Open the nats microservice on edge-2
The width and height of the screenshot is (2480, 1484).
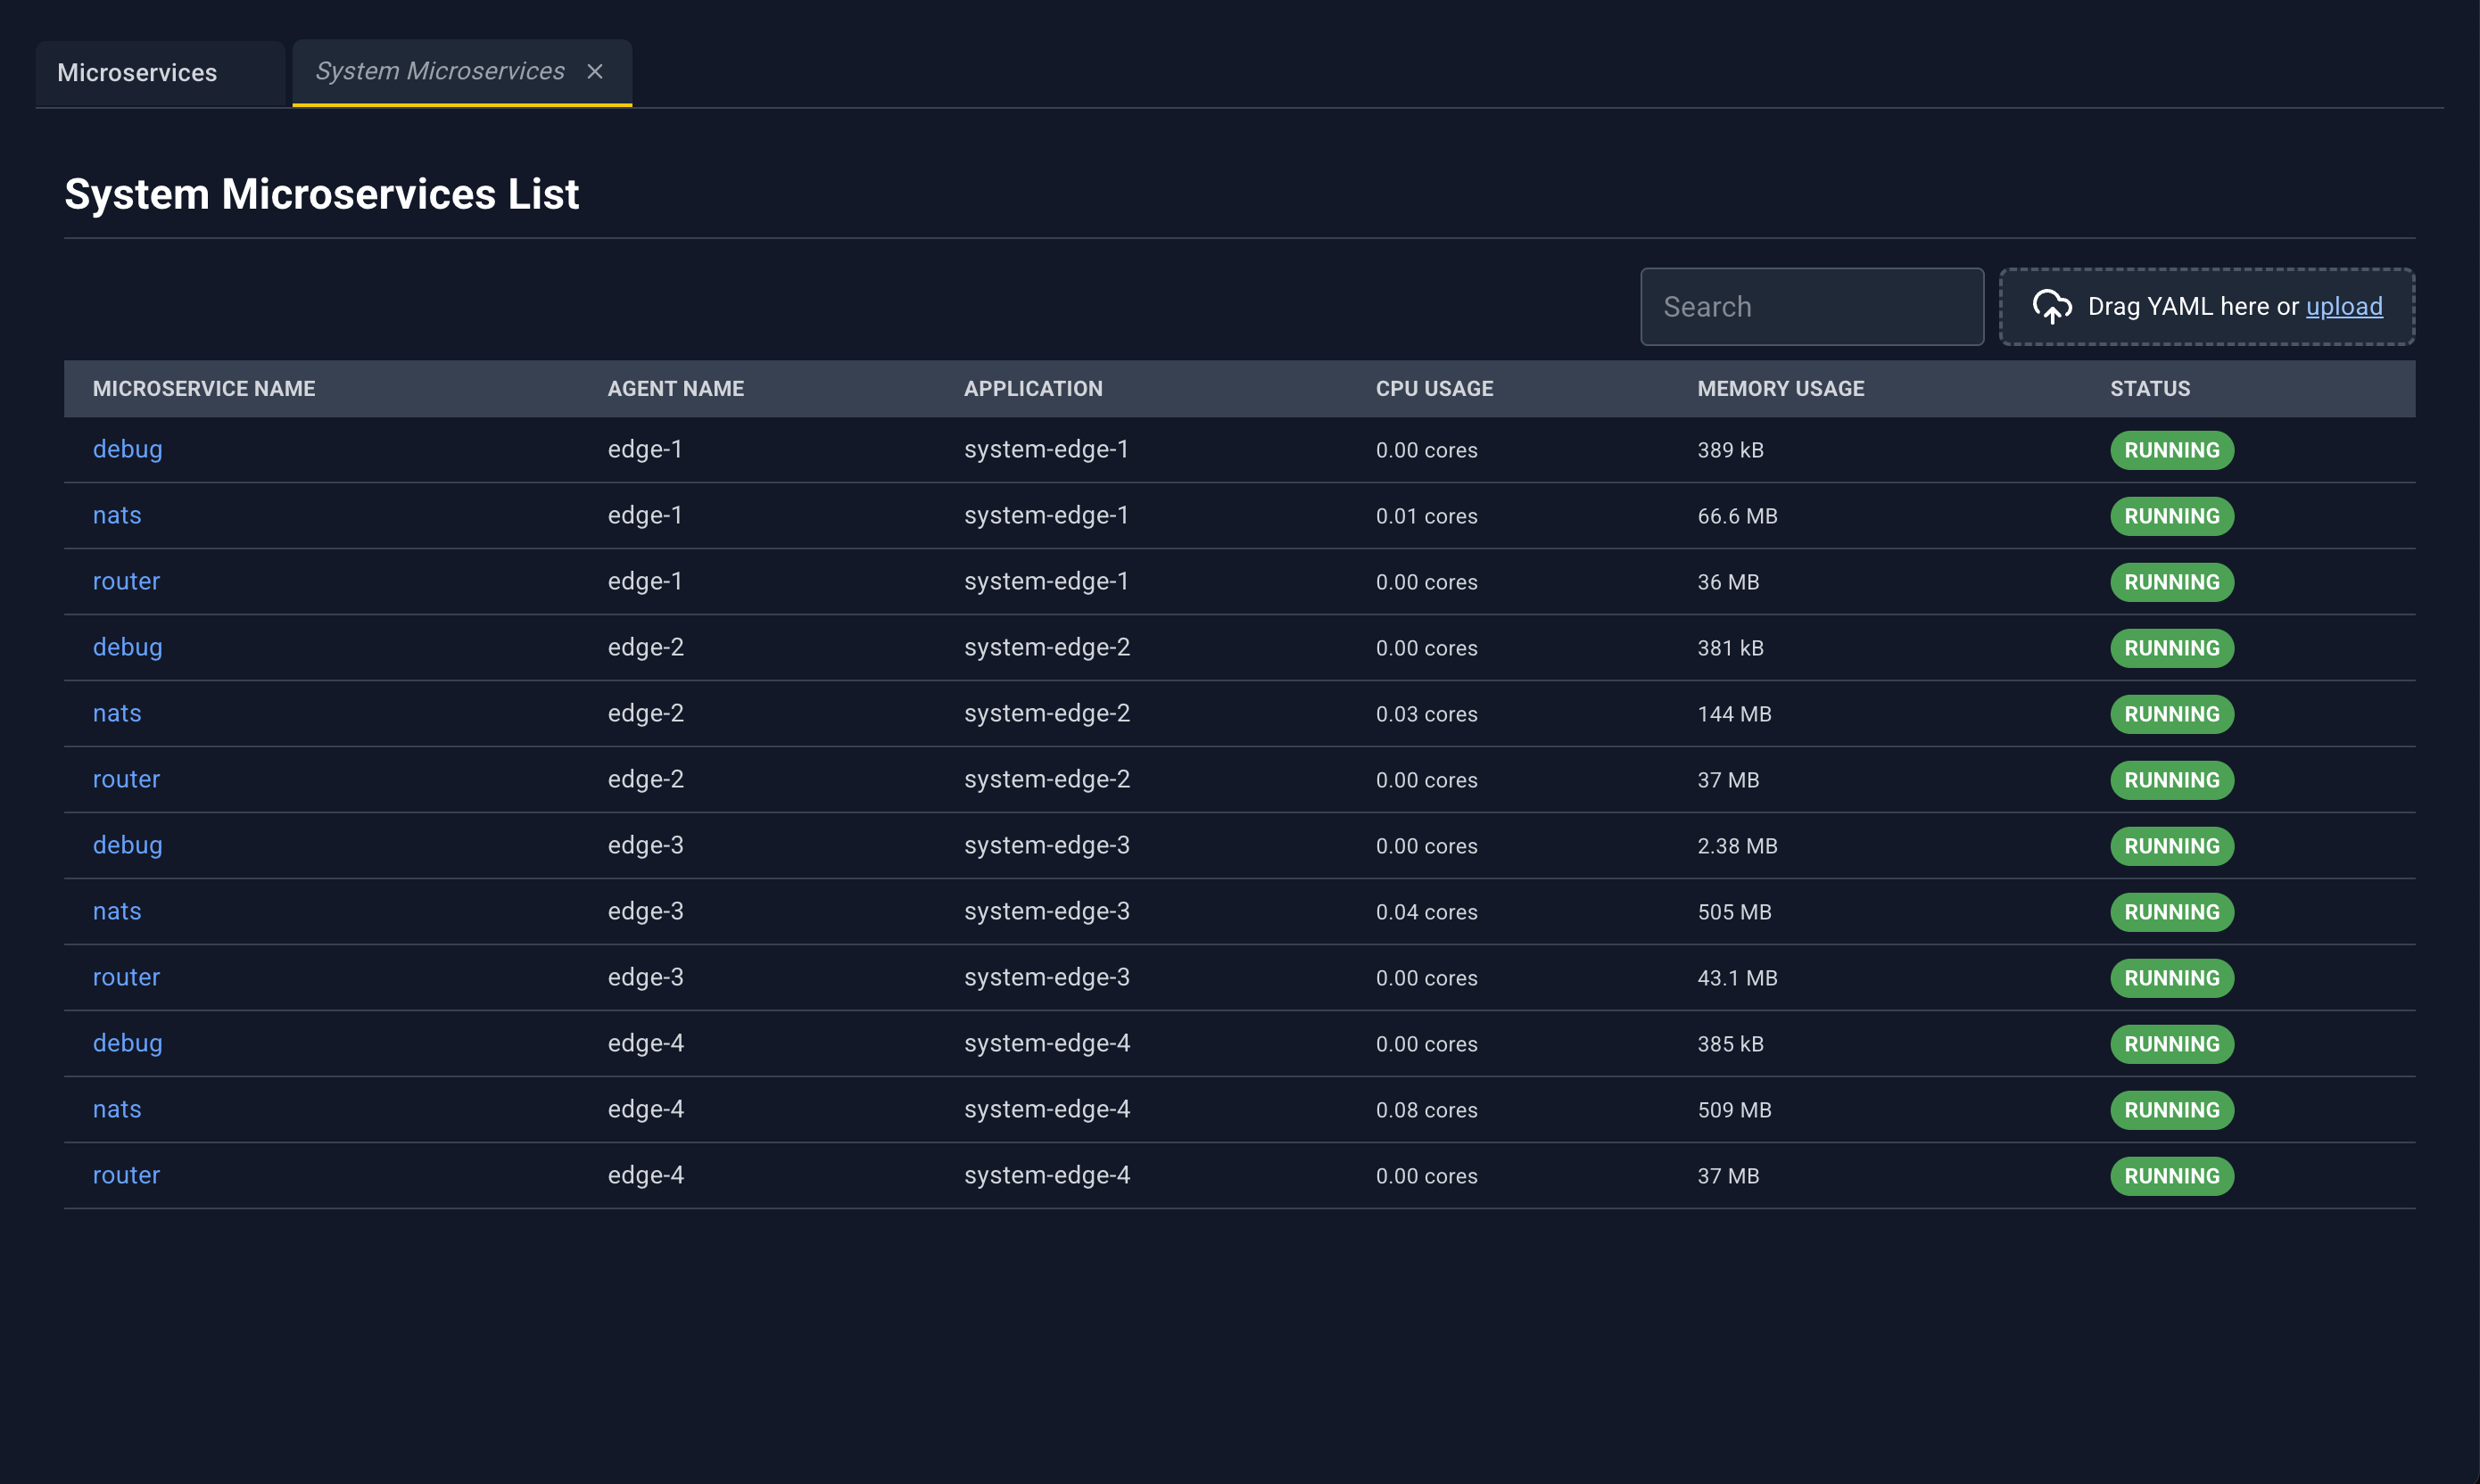pos(117,714)
